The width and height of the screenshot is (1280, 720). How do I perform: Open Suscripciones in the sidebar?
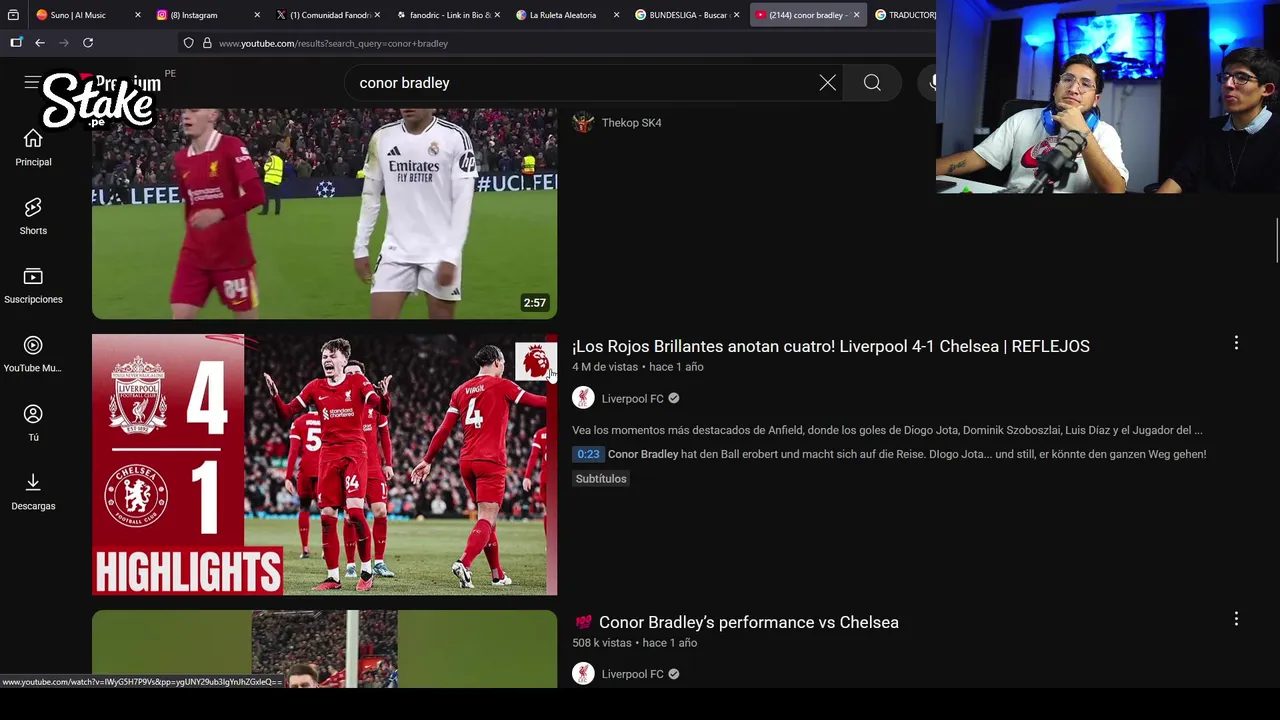[33, 285]
